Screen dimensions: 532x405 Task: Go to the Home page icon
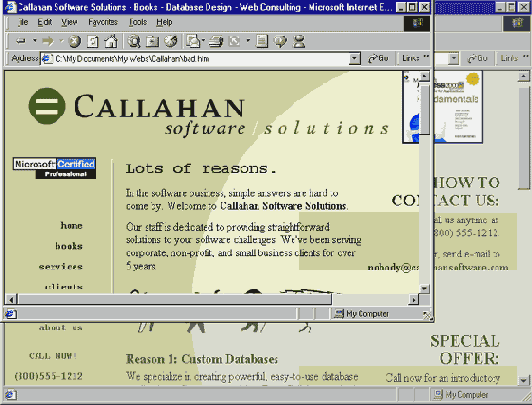[111, 41]
